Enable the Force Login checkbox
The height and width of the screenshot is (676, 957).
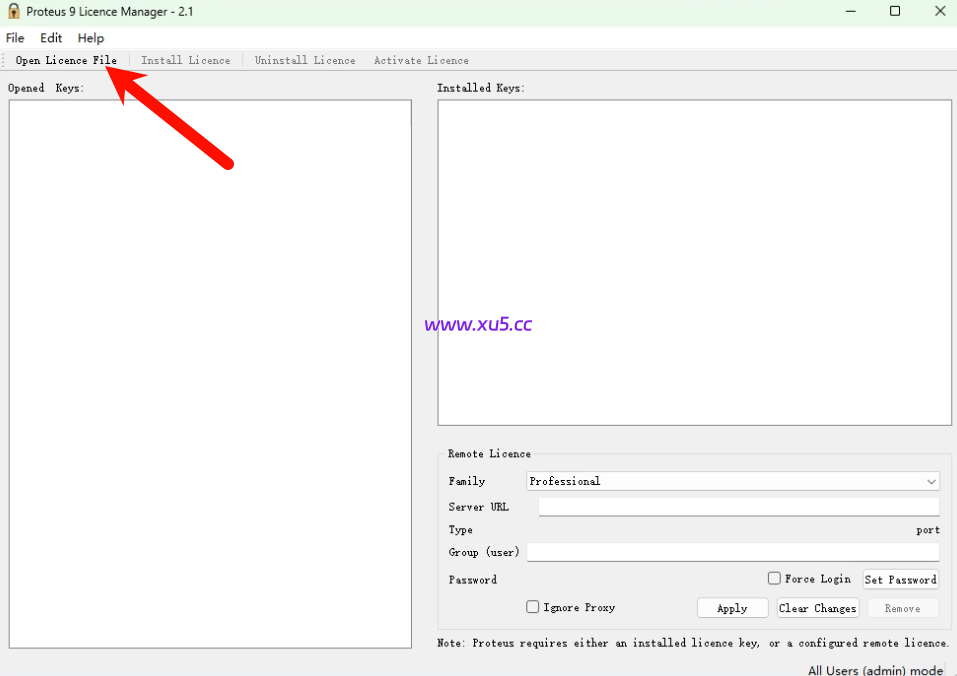pos(774,578)
